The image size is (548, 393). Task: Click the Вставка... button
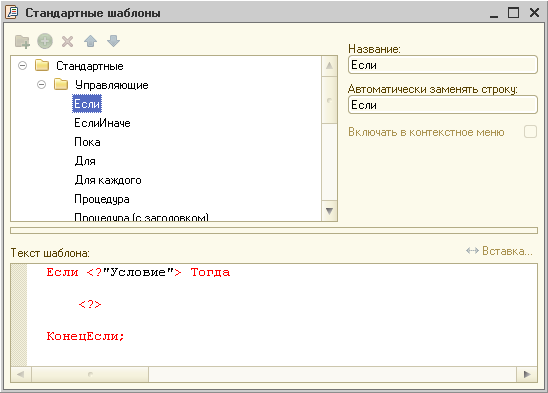[x=499, y=251]
